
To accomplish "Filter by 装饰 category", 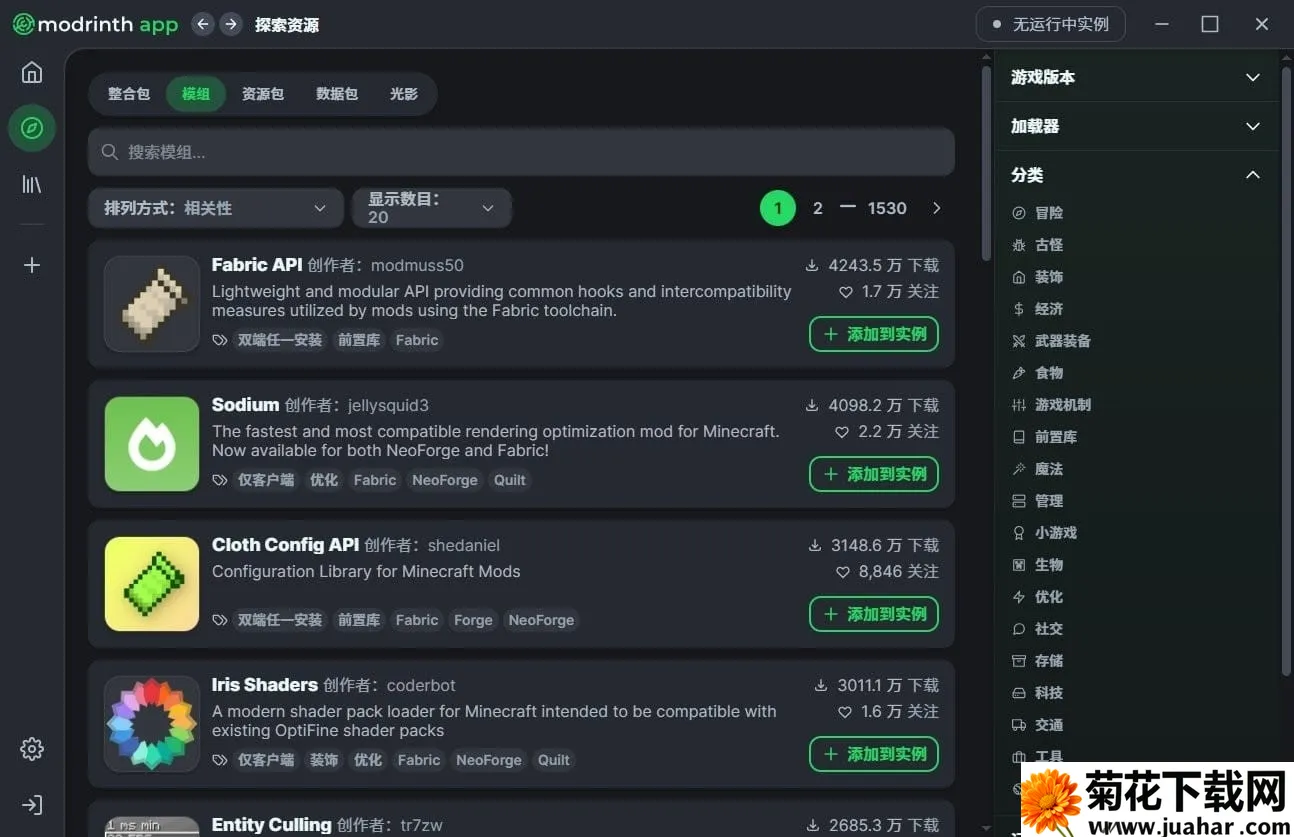I will (x=1037, y=277).
